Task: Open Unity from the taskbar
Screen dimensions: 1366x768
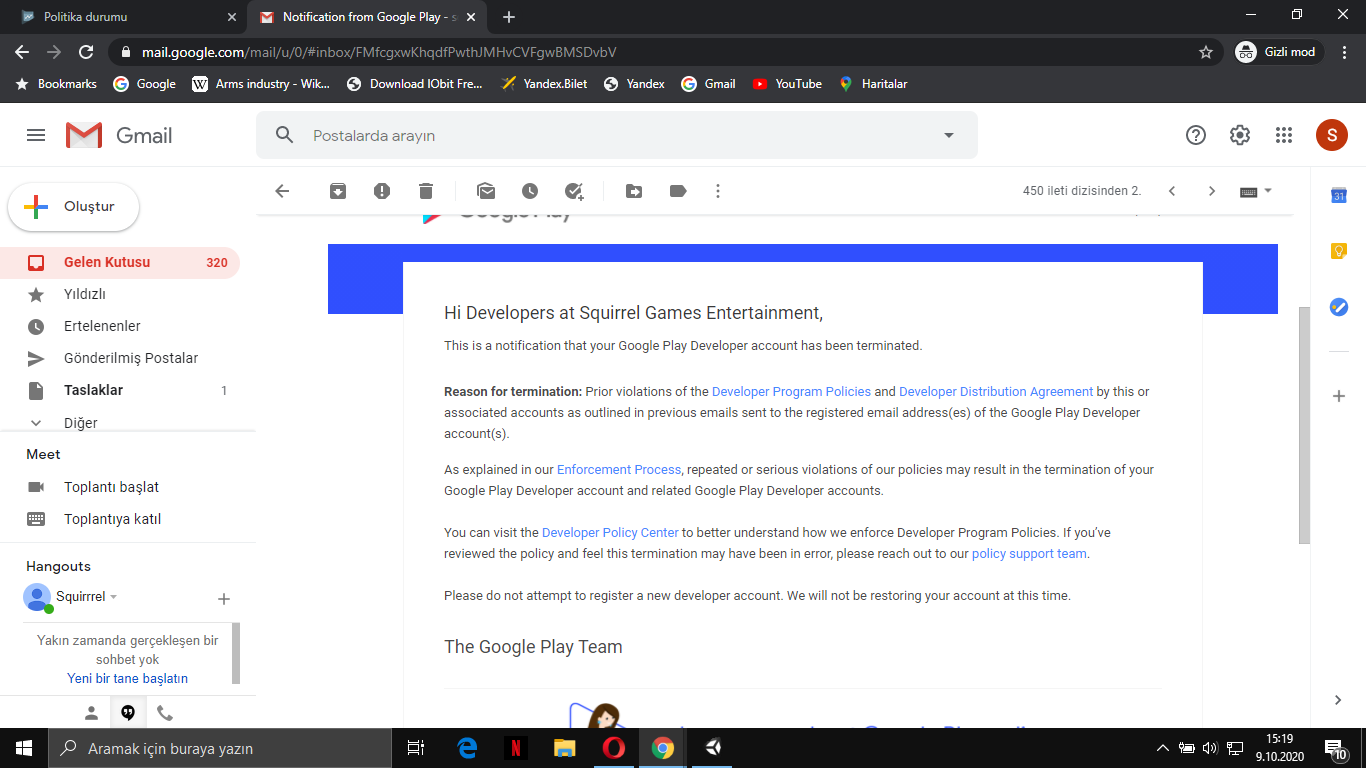Action: pyautogui.click(x=713, y=748)
